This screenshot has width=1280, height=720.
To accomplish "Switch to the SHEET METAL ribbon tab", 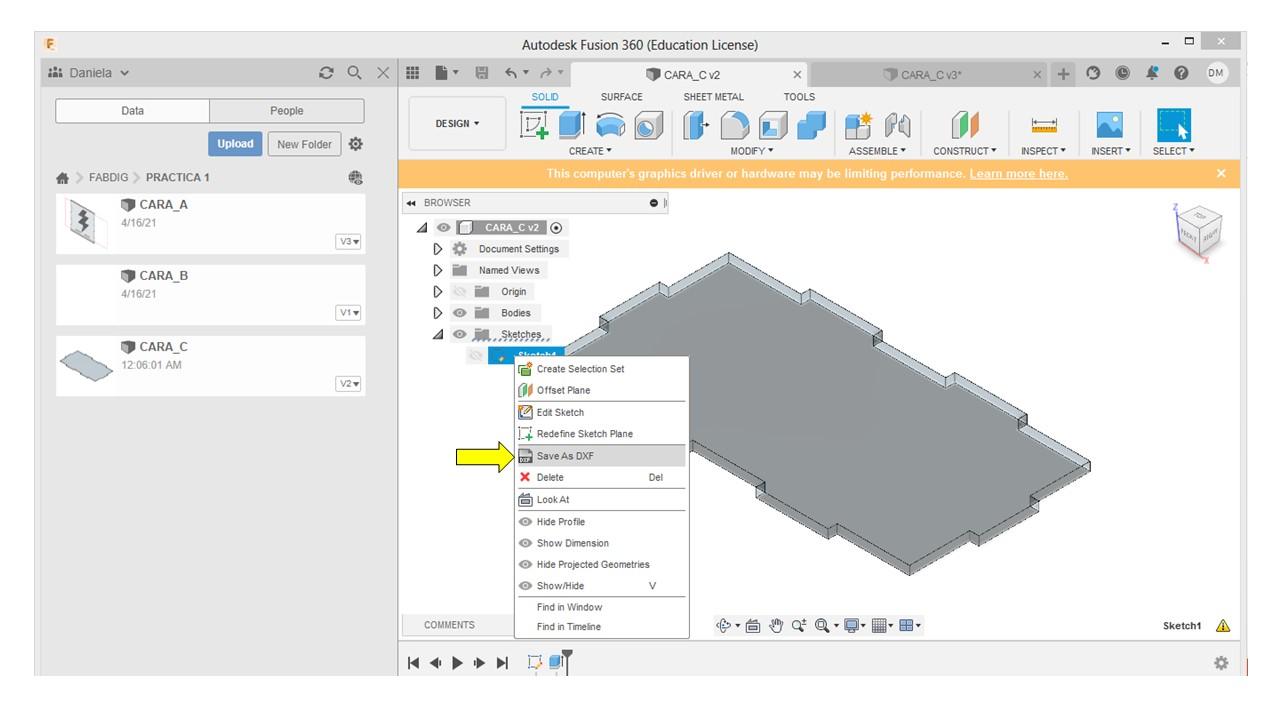I will (x=714, y=97).
